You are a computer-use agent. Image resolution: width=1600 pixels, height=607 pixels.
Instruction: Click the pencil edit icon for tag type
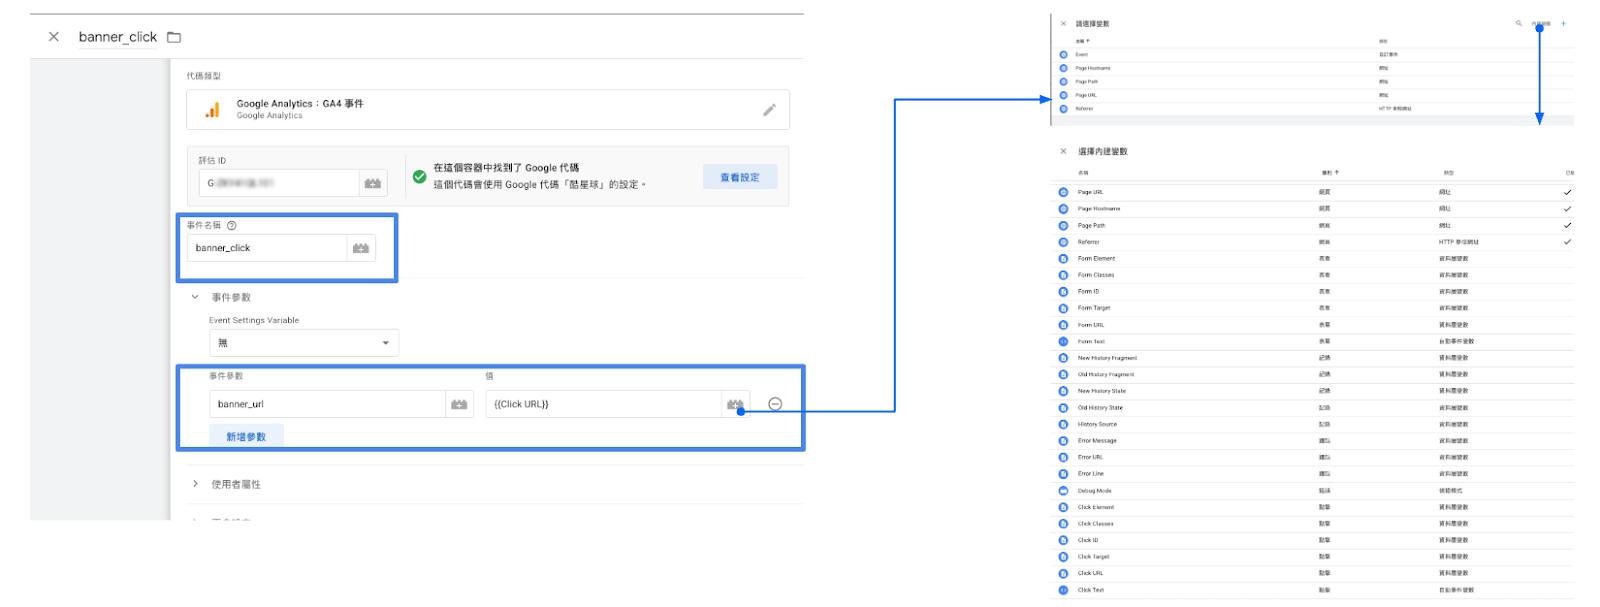(769, 110)
